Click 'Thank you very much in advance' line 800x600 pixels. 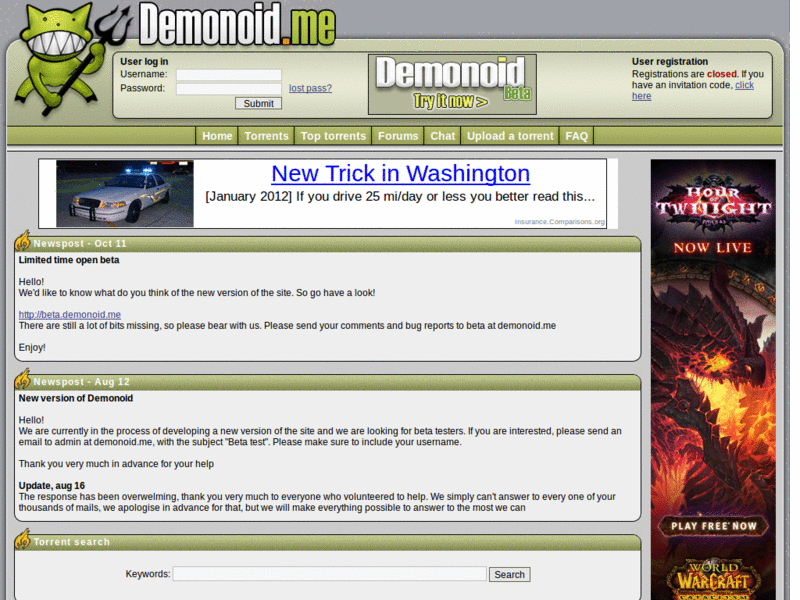[x=116, y=464]
